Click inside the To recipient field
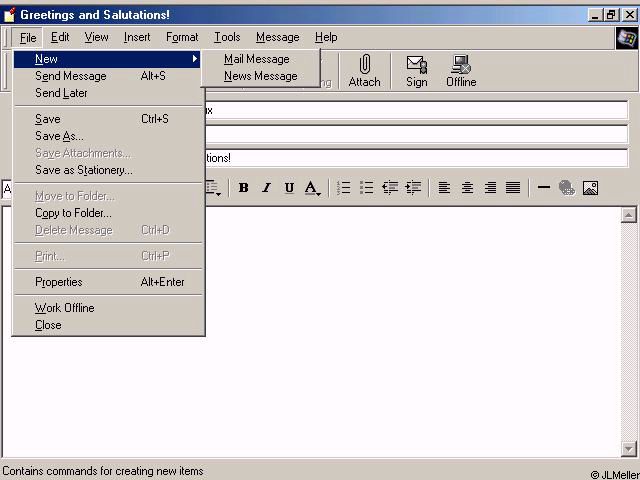This screenshot has height=480, width=640. pos(416,110)
